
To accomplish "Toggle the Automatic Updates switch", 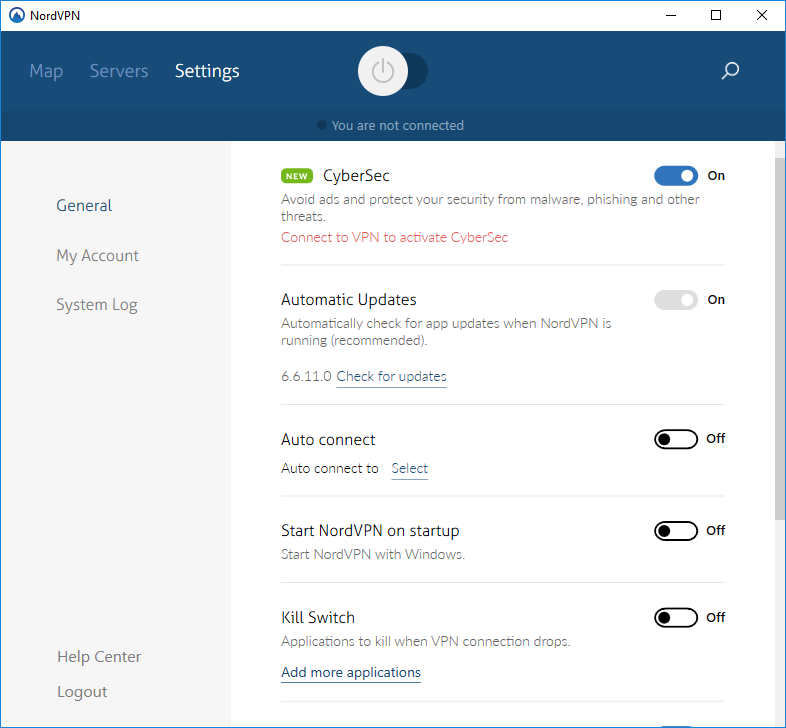I will point(676,300).
